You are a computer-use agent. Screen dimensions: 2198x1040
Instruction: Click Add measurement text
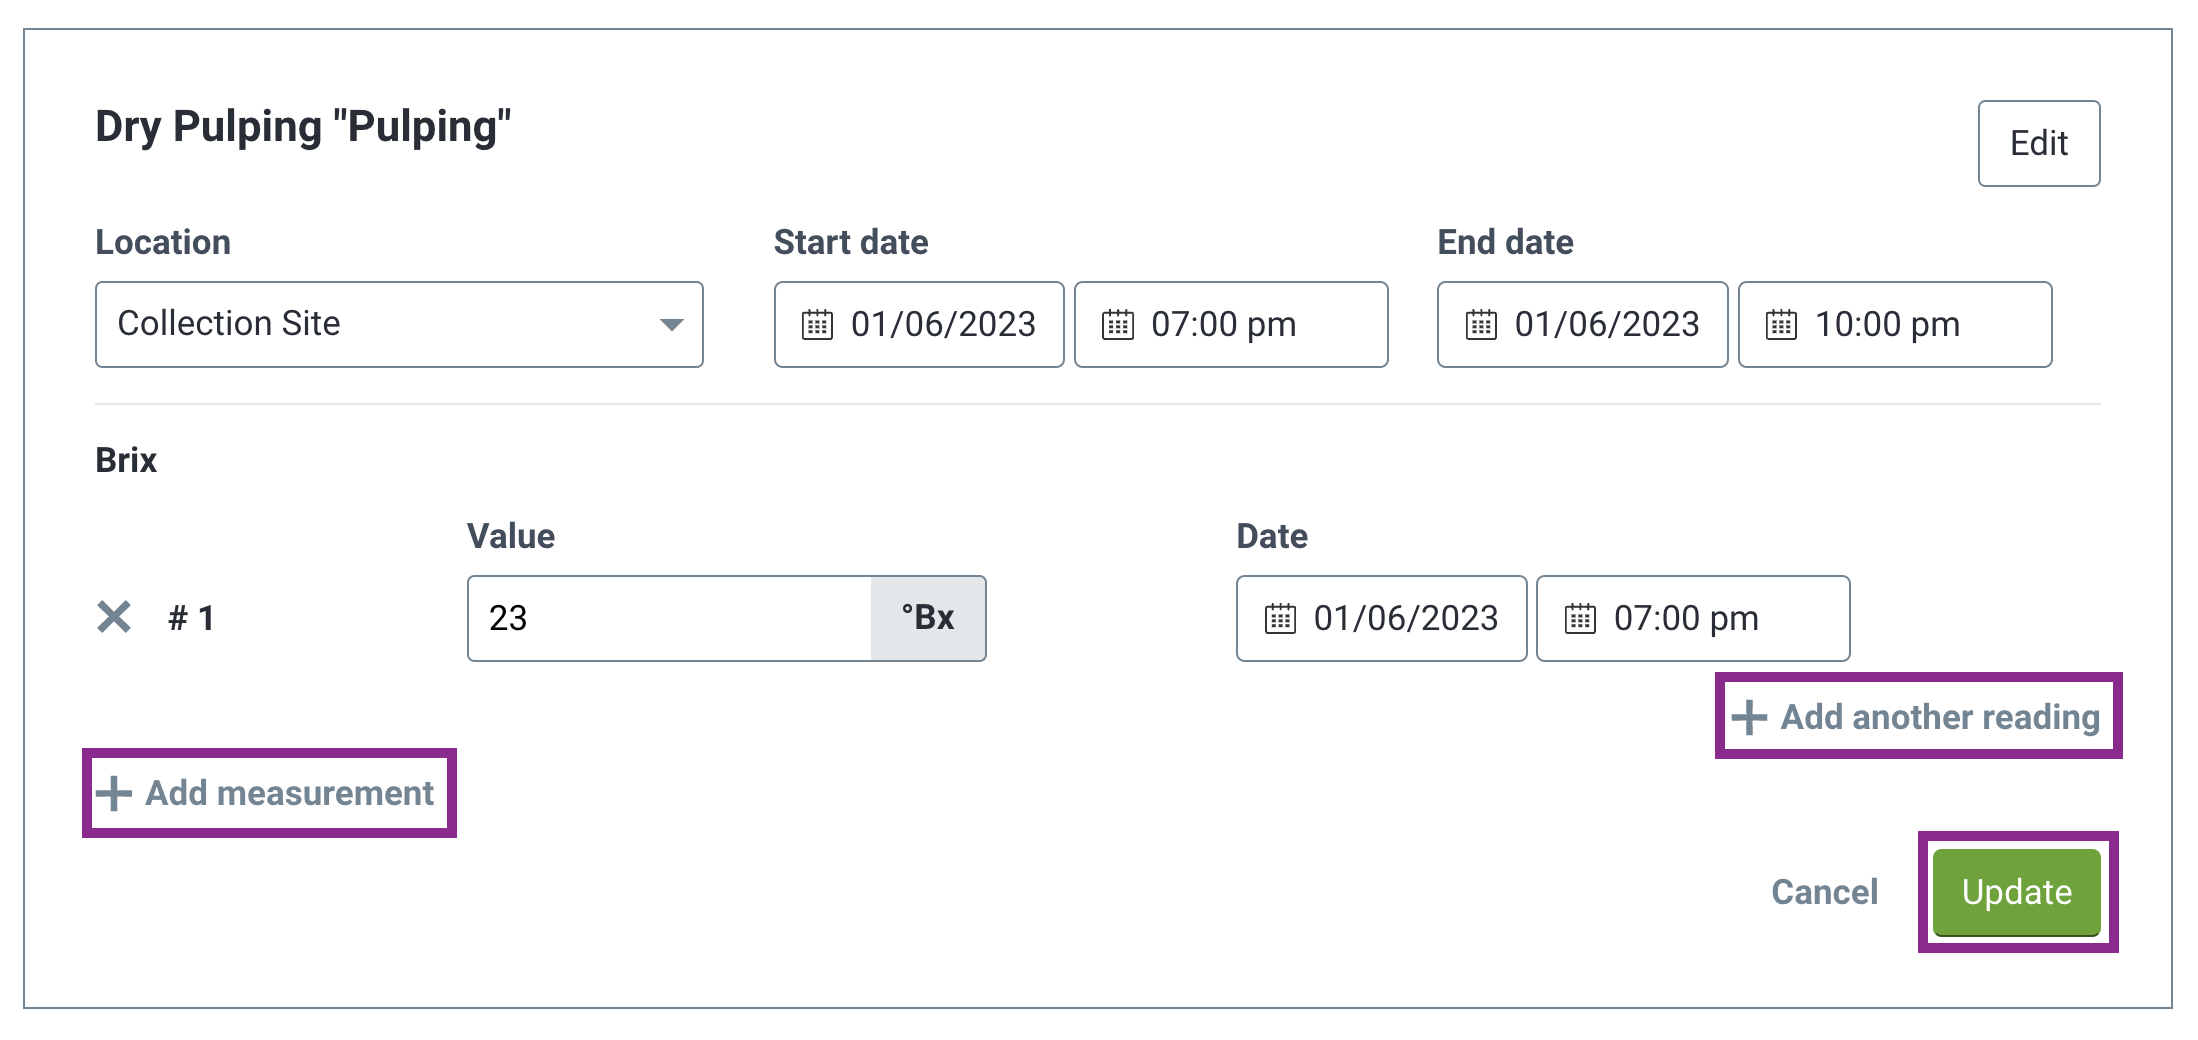pos(290,793)
